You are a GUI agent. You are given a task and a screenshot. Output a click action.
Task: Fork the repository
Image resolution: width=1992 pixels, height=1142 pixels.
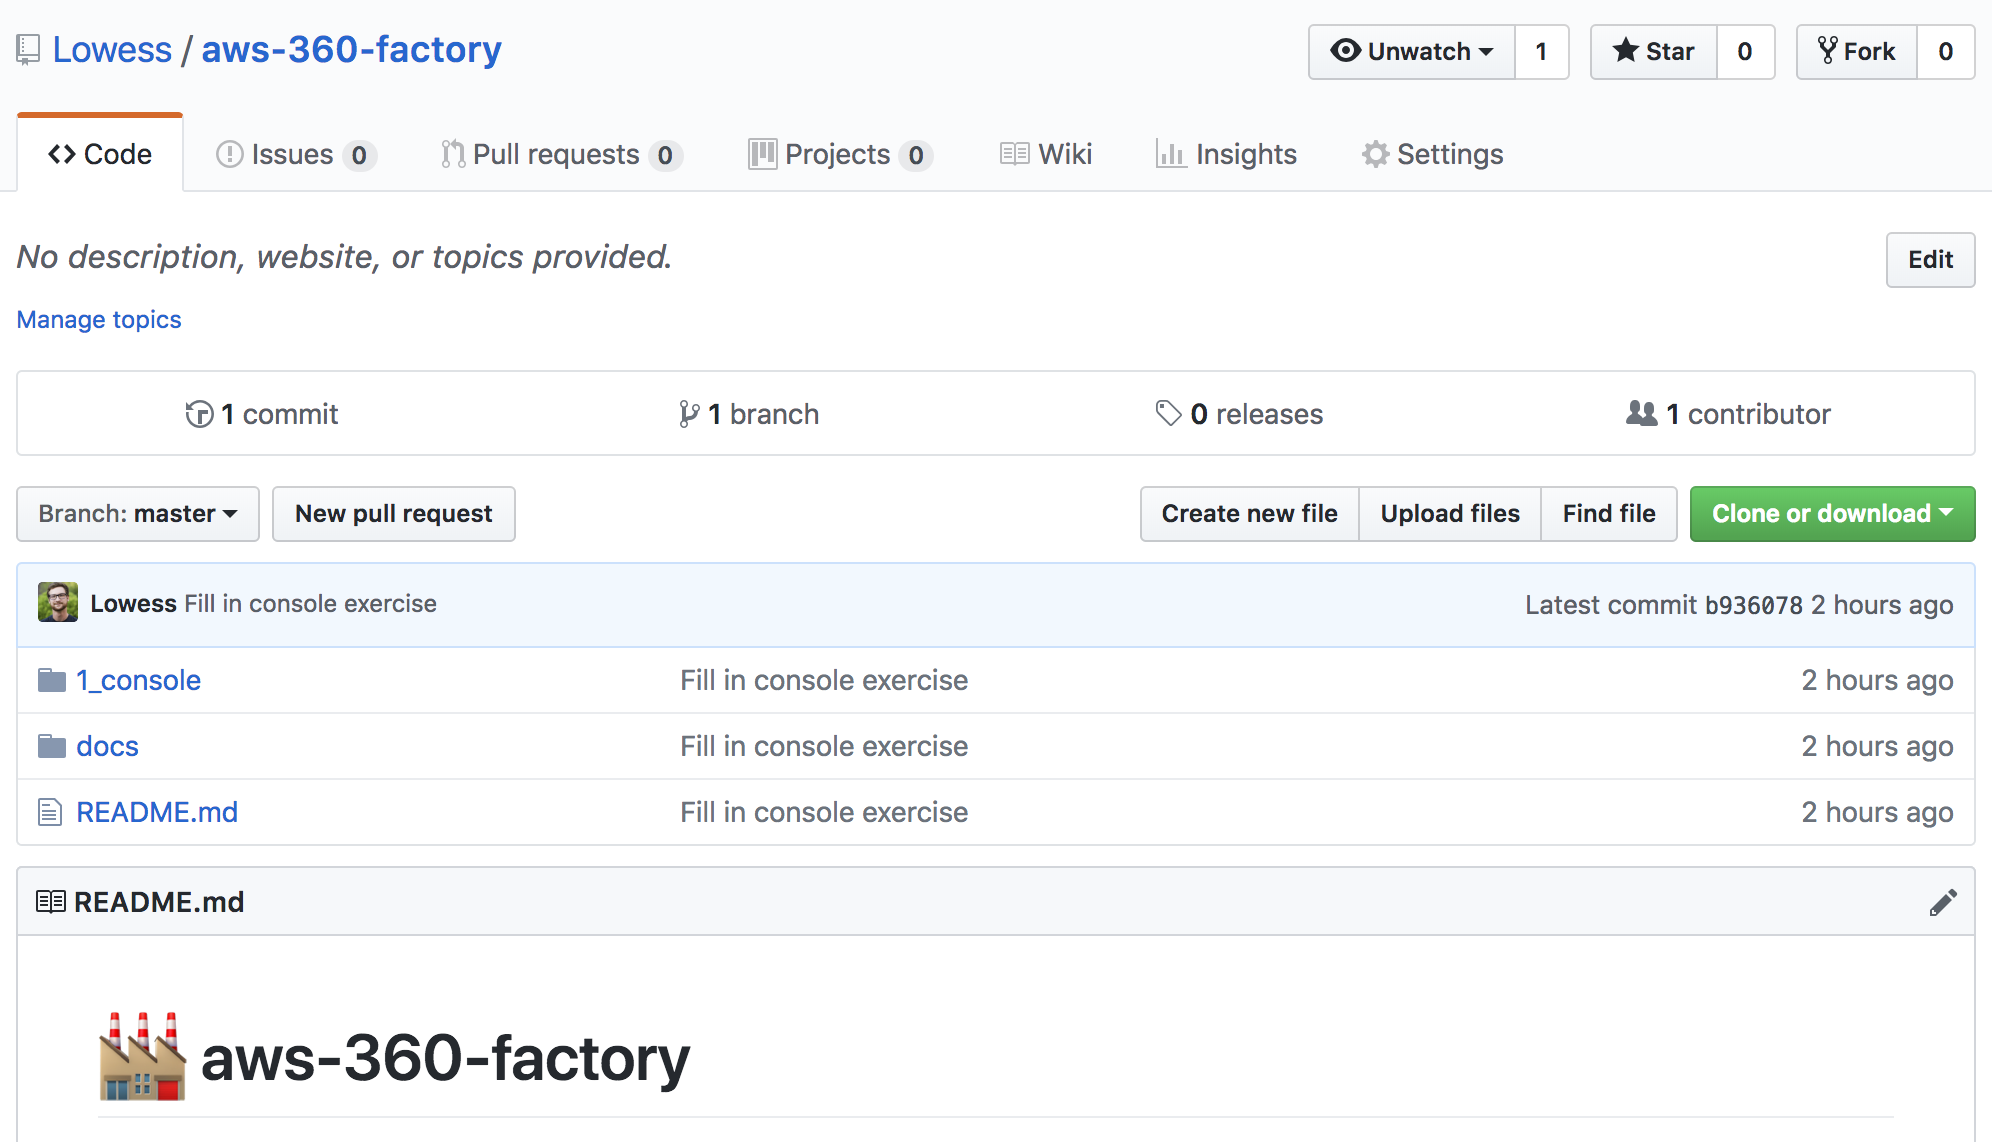[1857, 52]
